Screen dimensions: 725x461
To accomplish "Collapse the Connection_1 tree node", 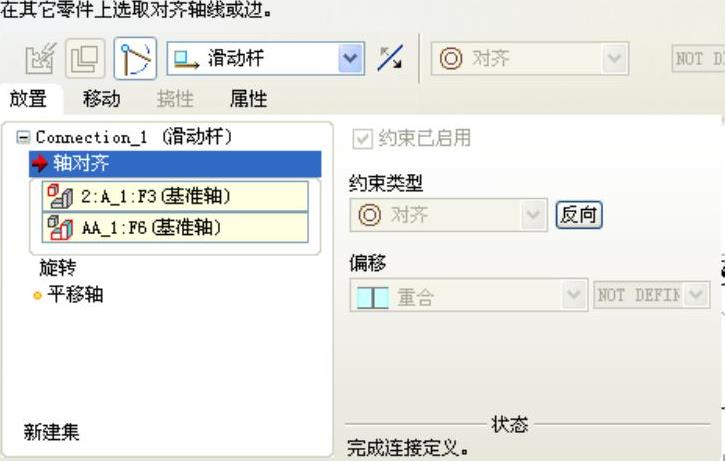I will tap(23, 137).
